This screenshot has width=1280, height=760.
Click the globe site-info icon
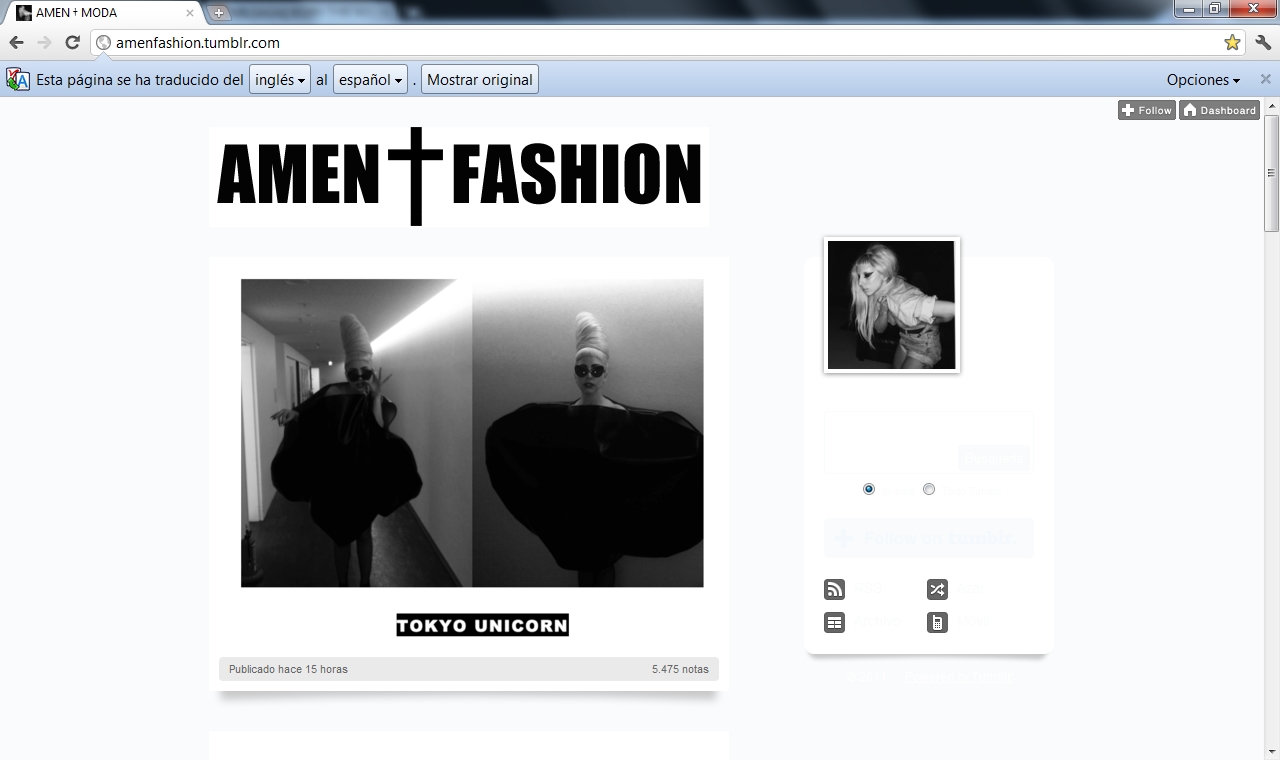point(103,43)
